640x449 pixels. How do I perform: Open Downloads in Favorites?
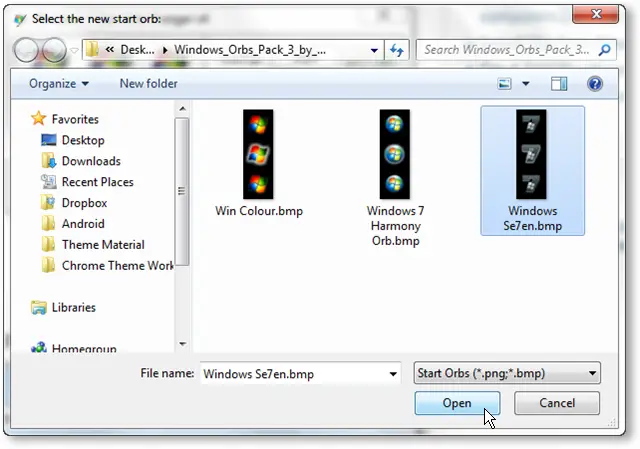click(x=91, y=161)
